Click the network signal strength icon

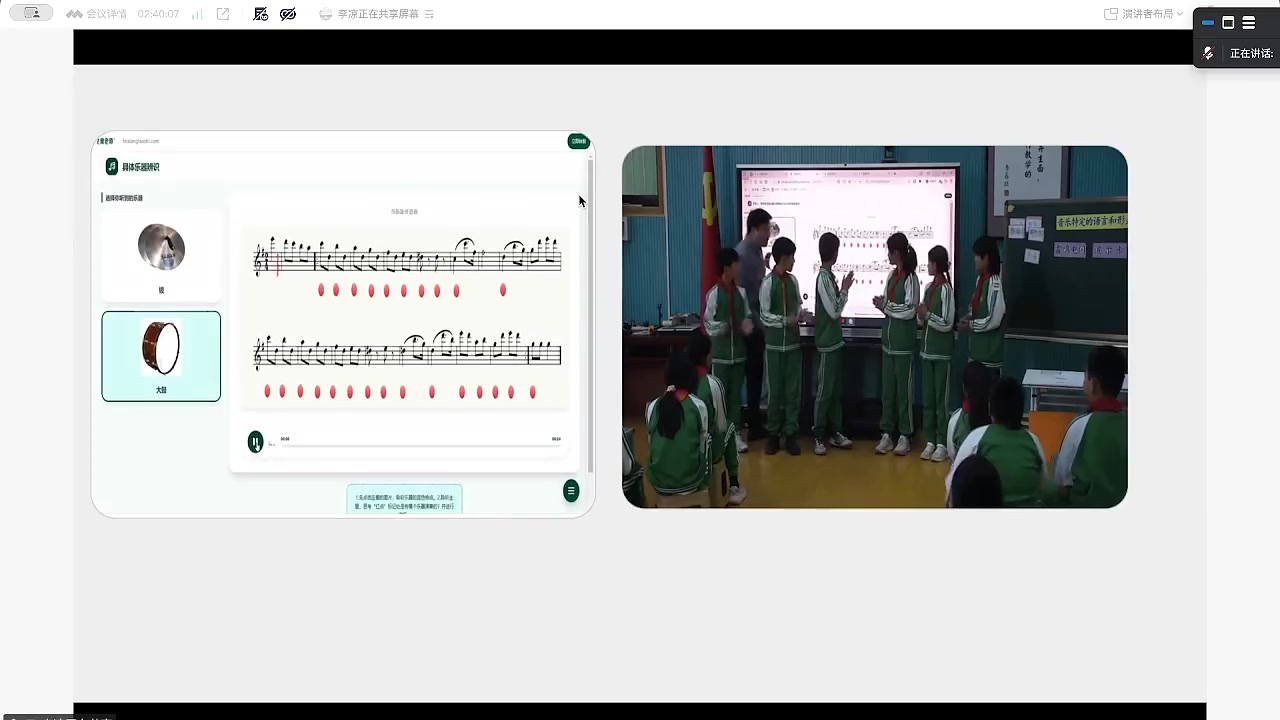click(197, 14)
